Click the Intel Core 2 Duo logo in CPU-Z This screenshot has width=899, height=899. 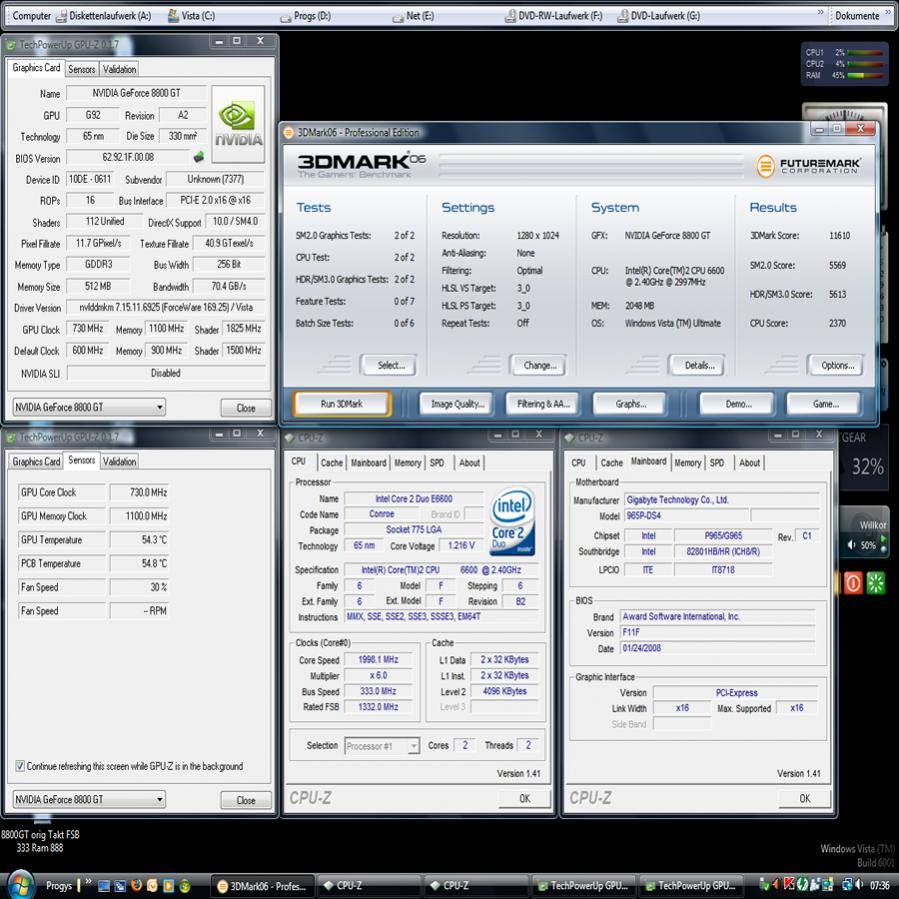(513, 522)
